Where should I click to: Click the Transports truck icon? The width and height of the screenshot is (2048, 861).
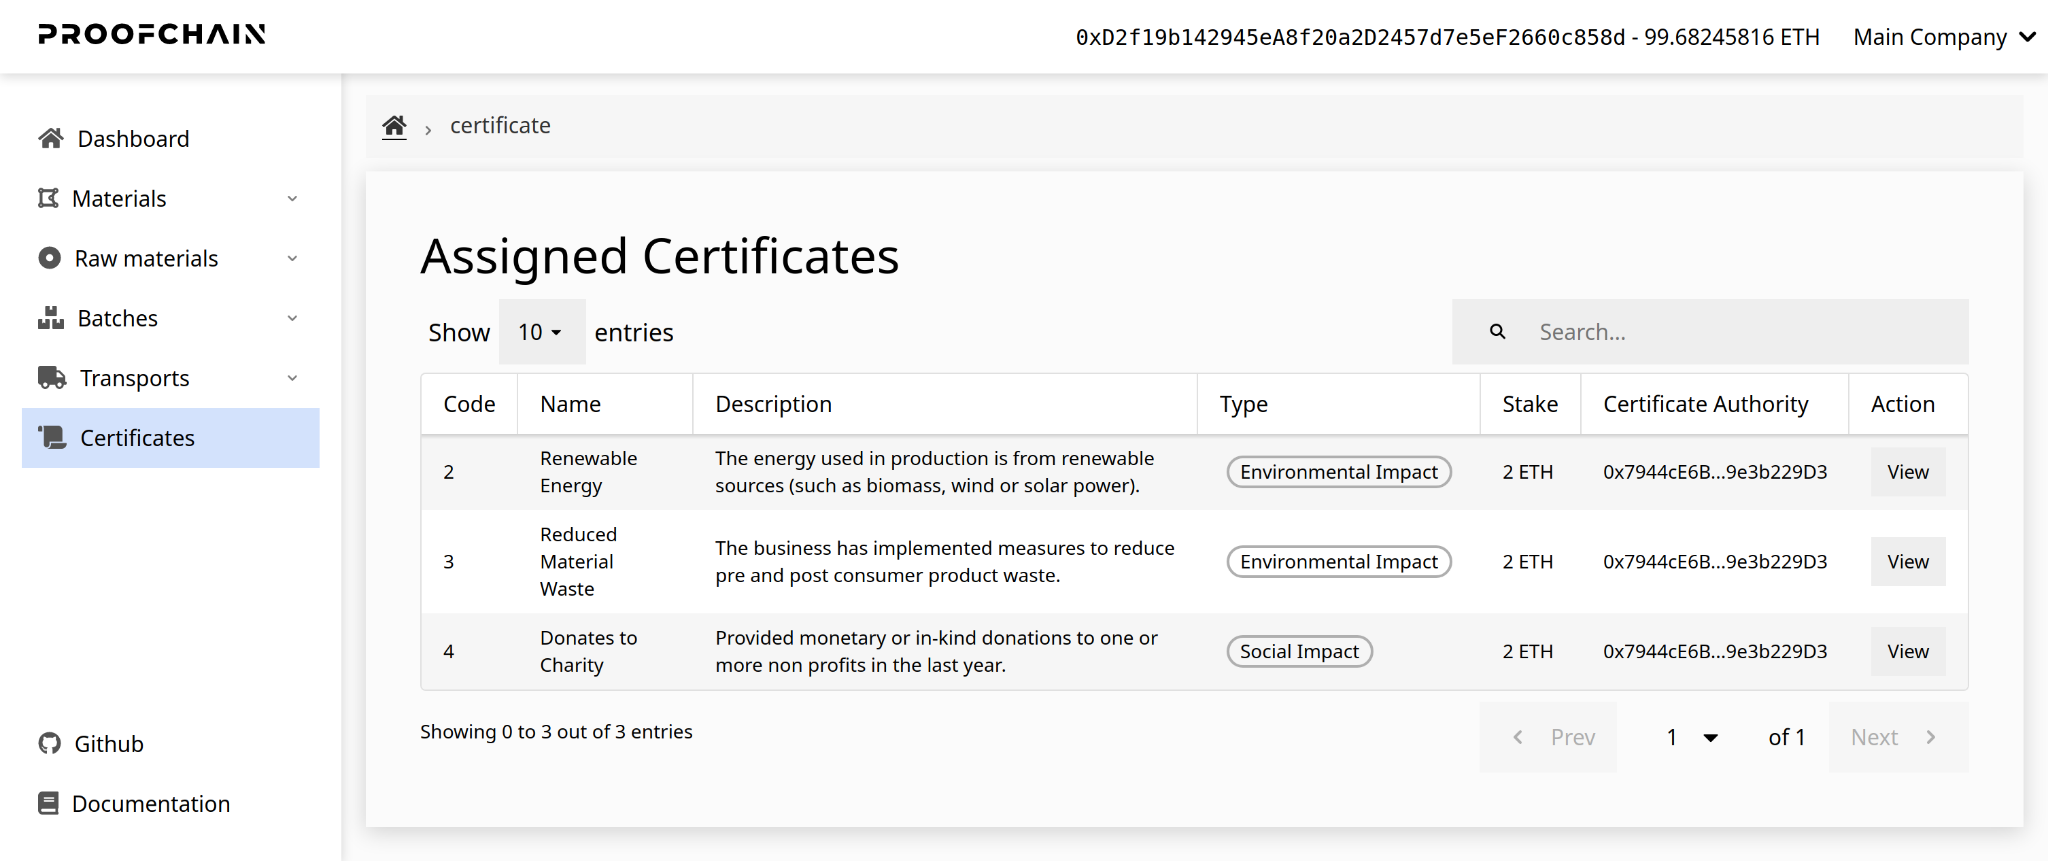52,378
